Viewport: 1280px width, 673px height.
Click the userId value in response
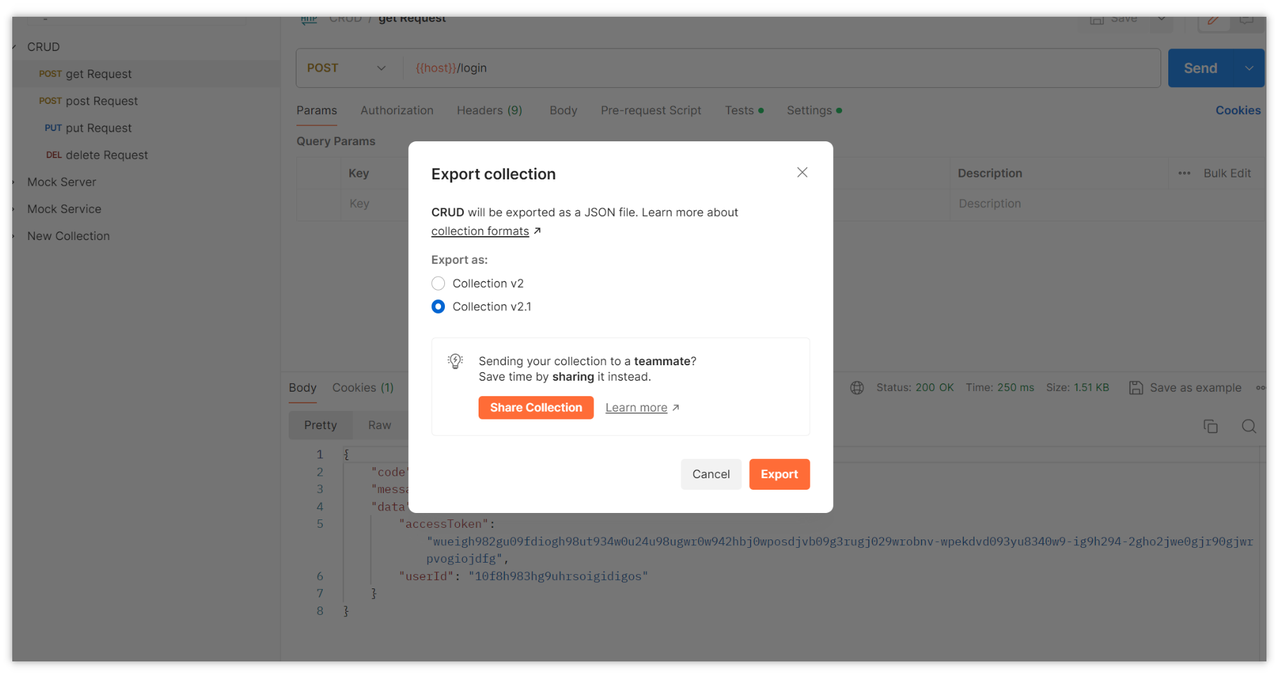pos(558,577)
